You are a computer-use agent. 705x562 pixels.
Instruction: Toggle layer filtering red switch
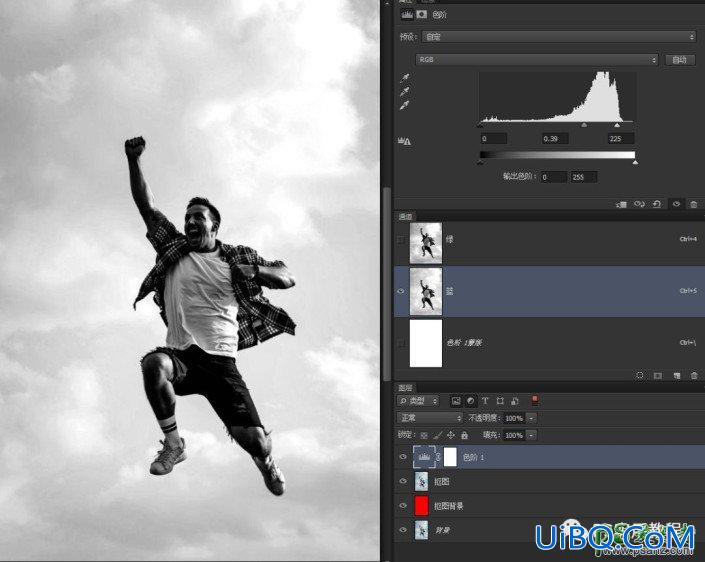click(x=535, y=400)
